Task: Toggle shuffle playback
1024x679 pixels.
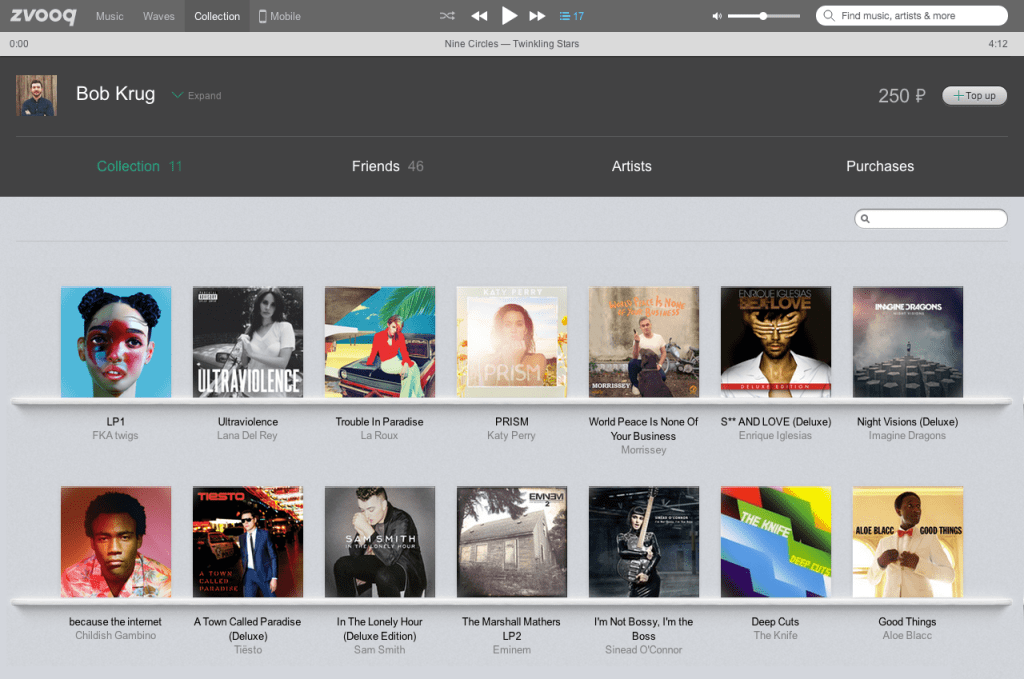Action: [447, 16]
